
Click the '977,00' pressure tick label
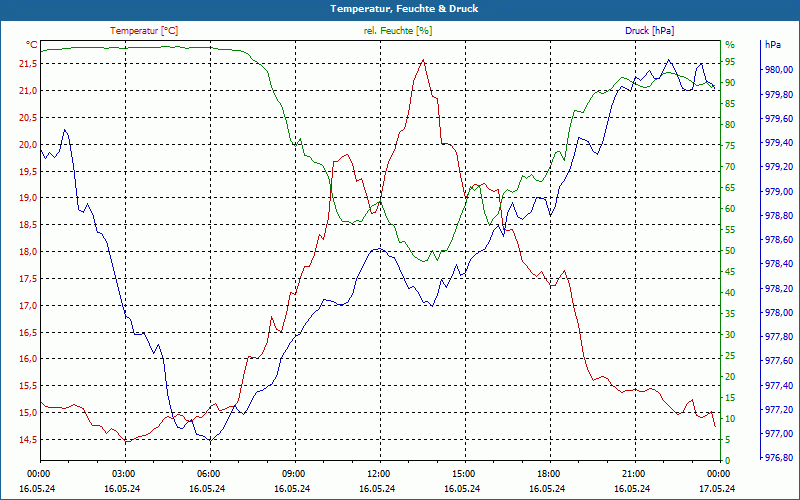coord(779,434)
